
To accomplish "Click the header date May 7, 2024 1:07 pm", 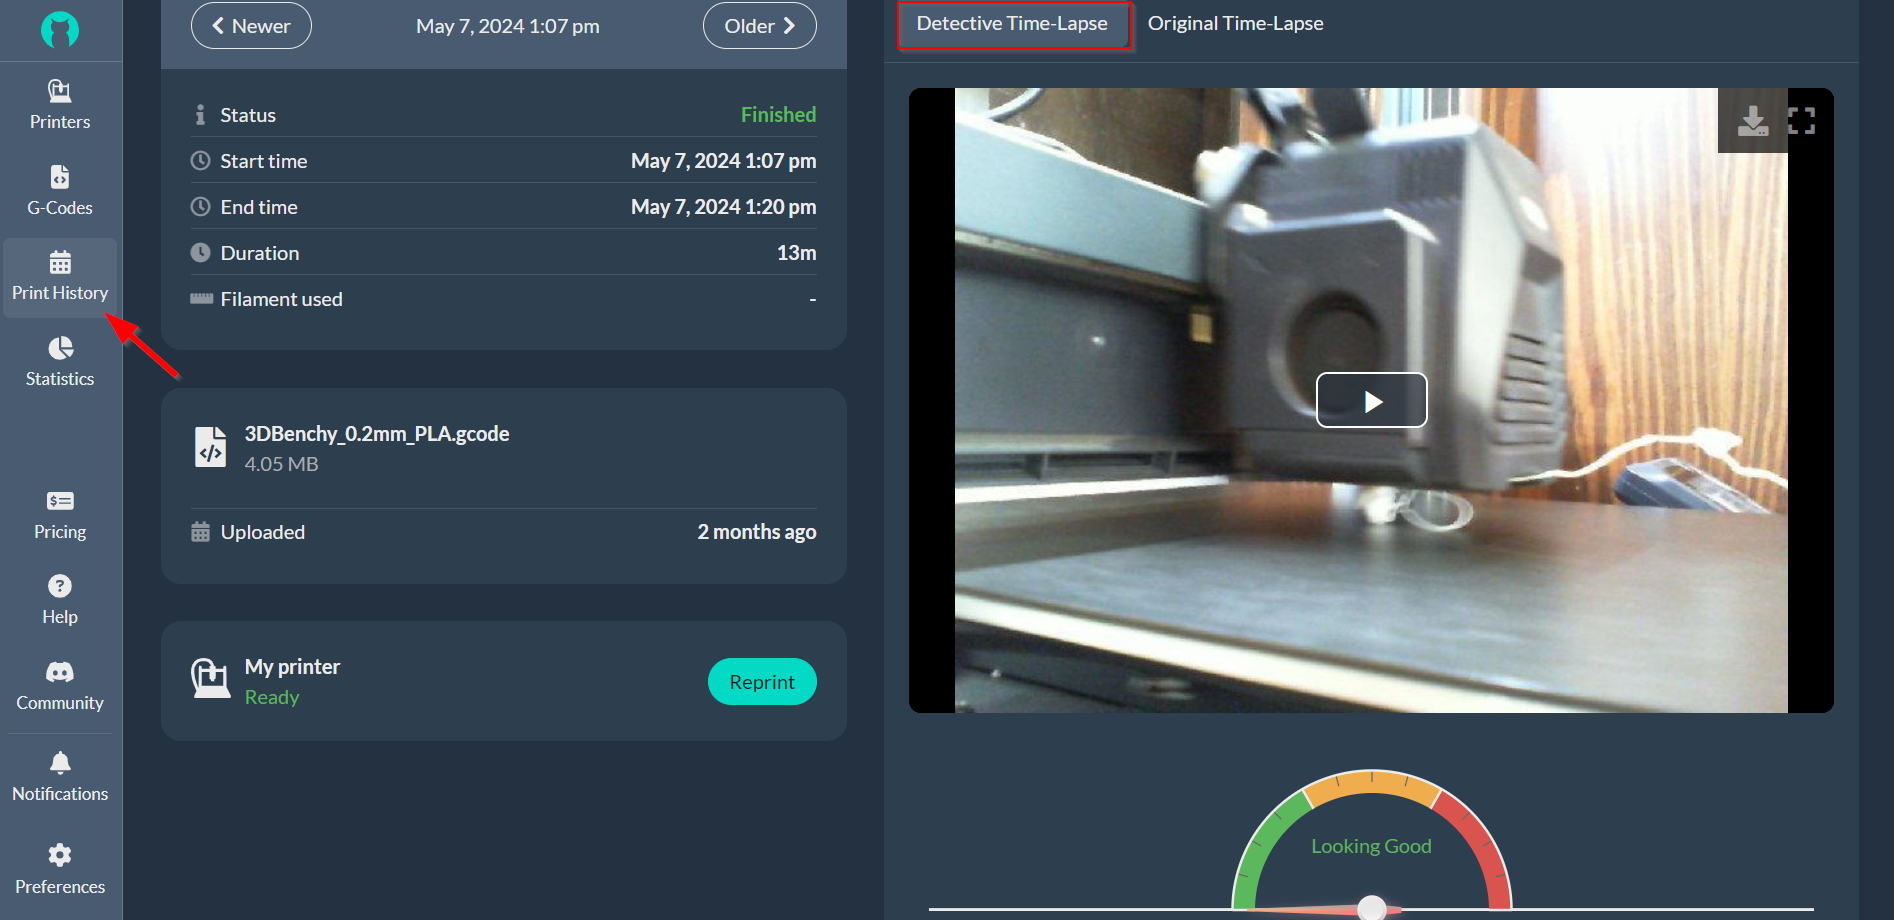I will pyautogui.click(x=508, y=26).
